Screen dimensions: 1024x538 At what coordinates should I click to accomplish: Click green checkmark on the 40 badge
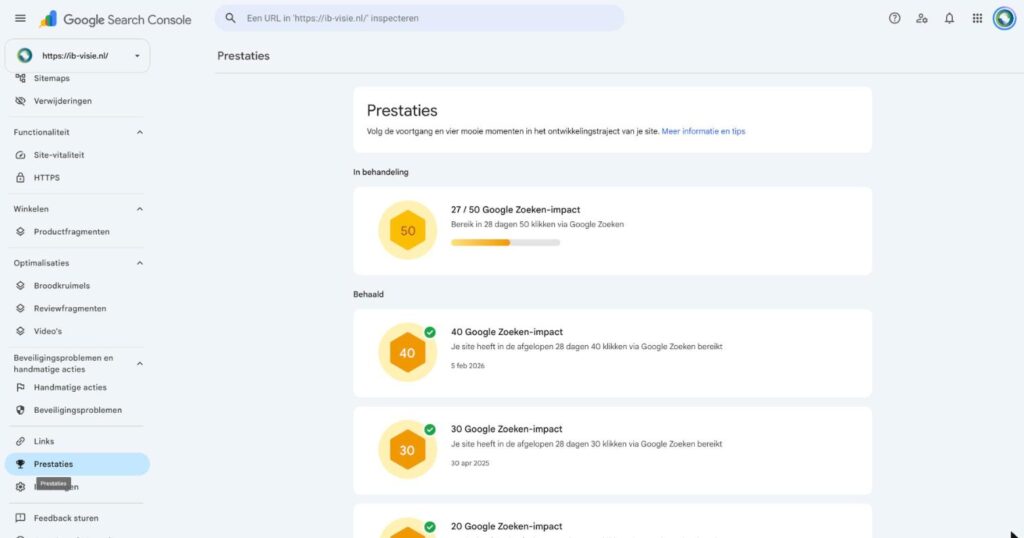(430, 332)
